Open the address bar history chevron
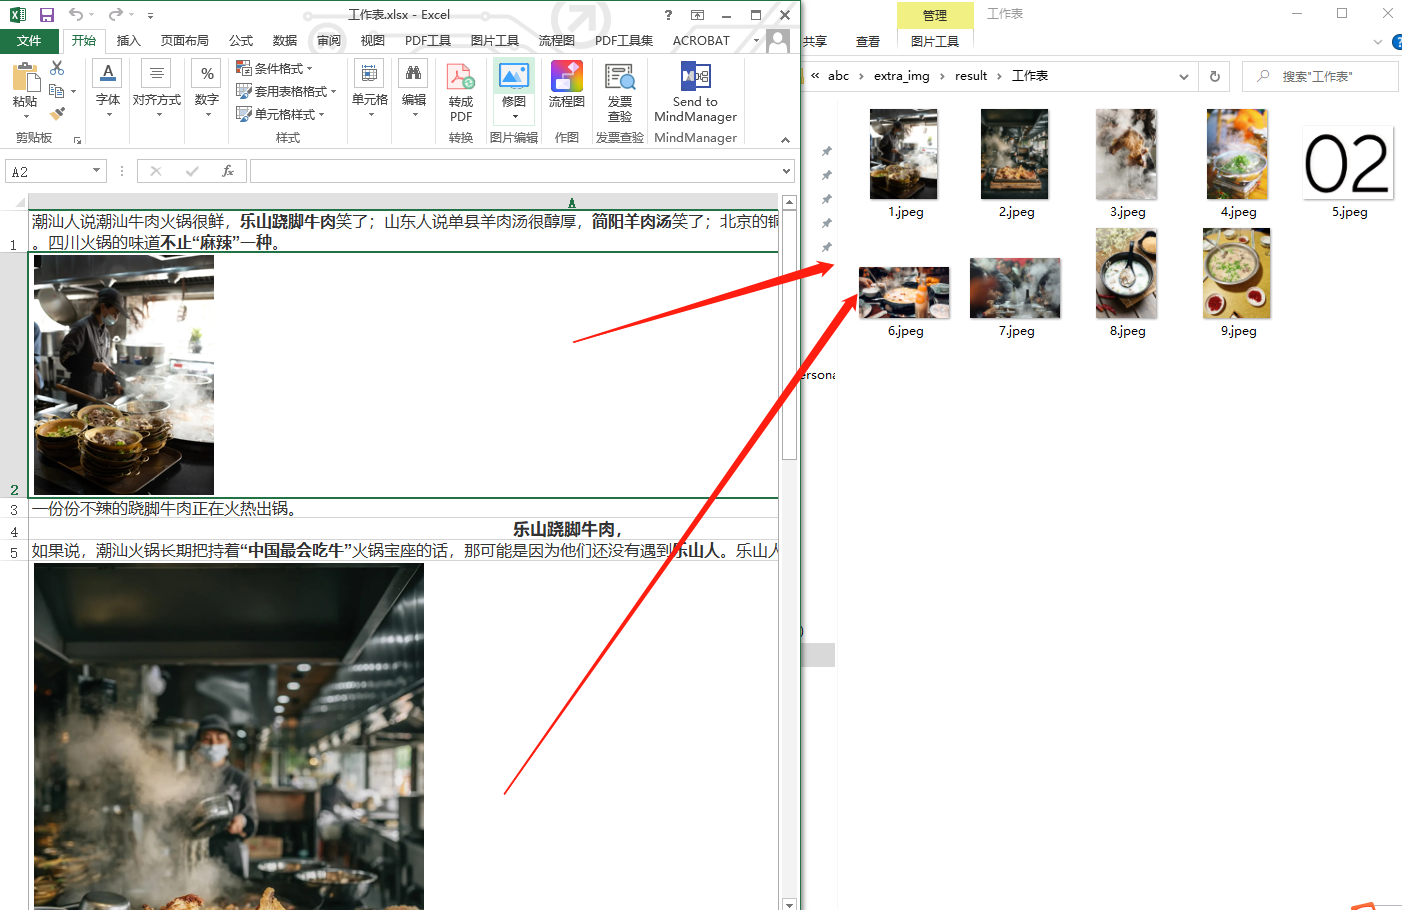Viewport: 1402px width, 910px height. pos(1184,75)
